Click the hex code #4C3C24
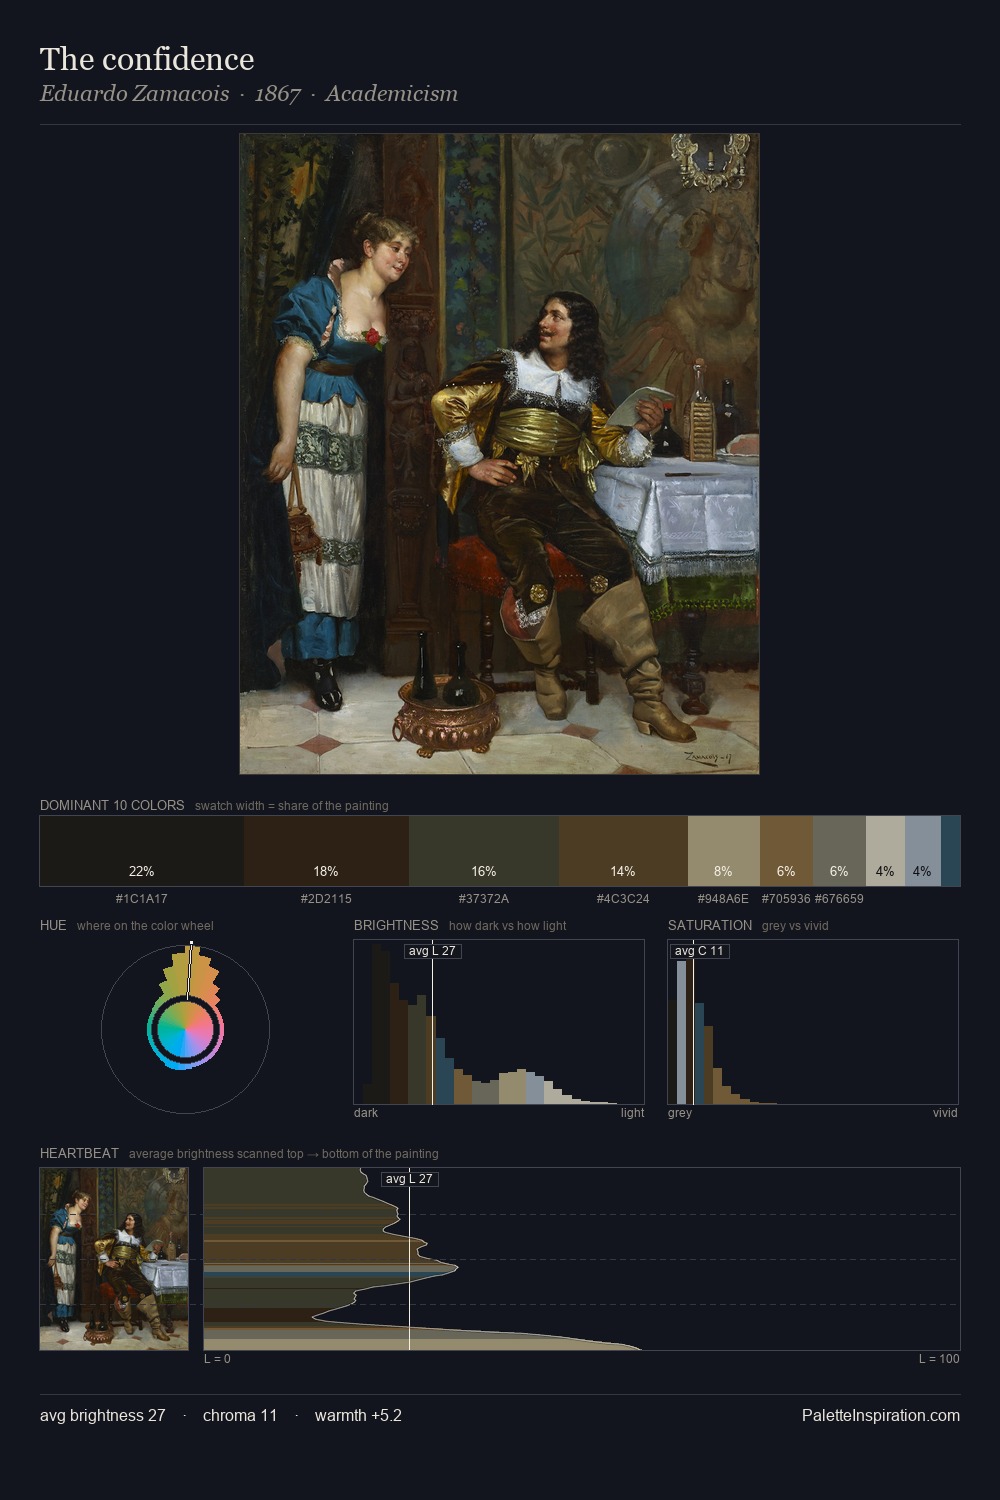This screenshot has height=1500, width=1000. (x=623, y=899)
